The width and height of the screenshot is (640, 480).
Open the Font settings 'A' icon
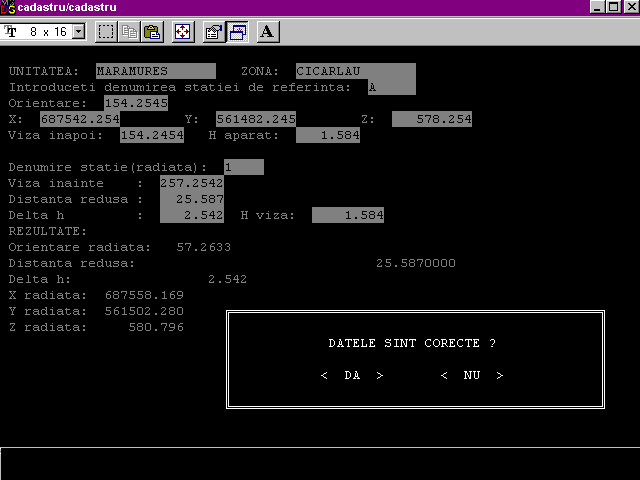[x=267, y=31]
